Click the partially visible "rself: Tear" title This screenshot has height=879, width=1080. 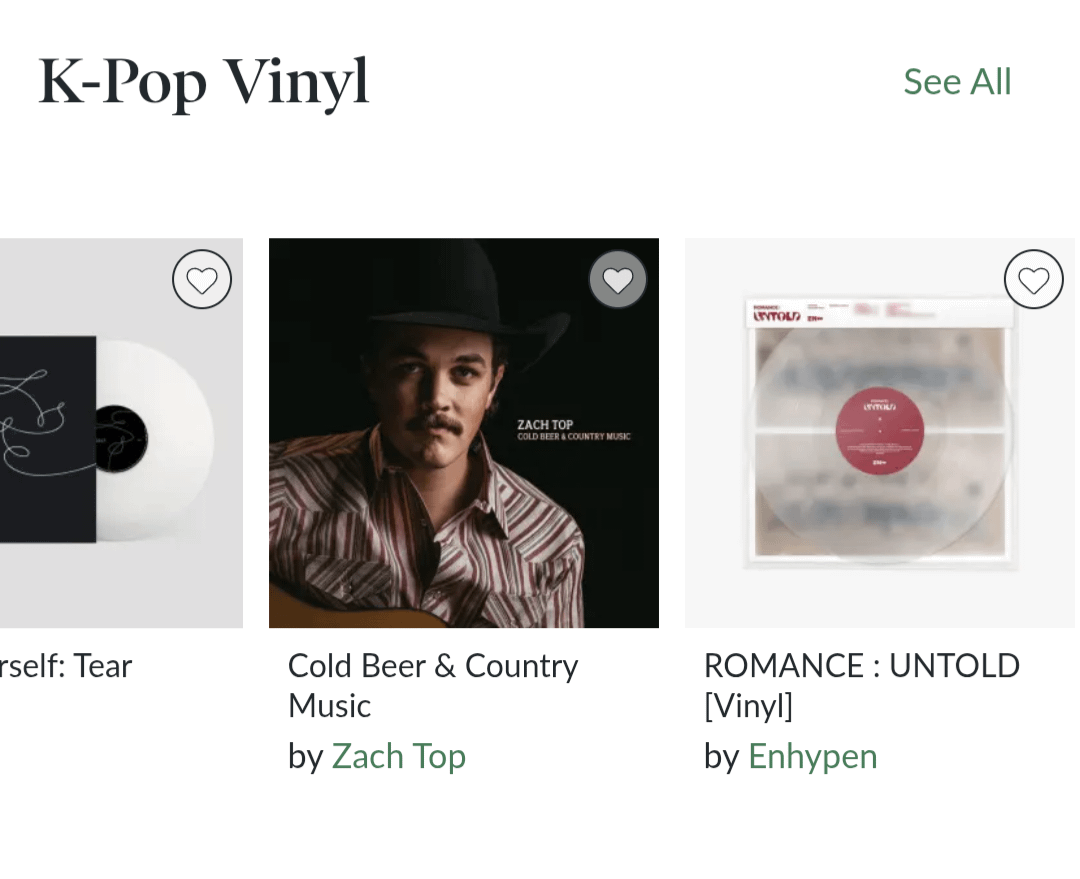coord(66,666)
